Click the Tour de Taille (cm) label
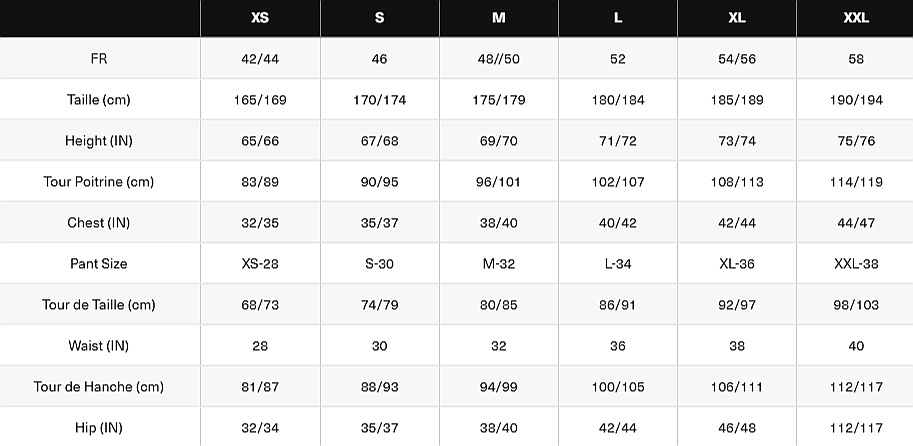This screenshot has height=446, width=913. pos(99,305)
